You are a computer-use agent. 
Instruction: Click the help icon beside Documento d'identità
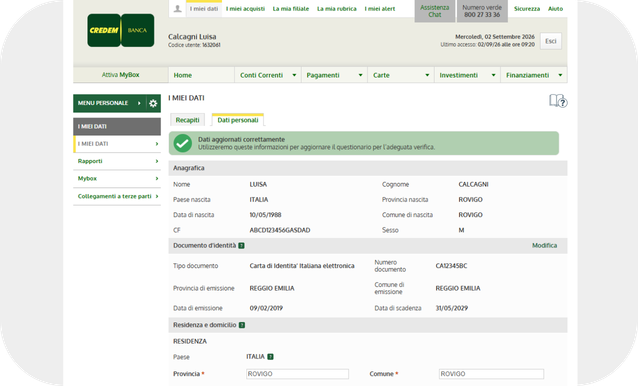[x=241, y=246]
